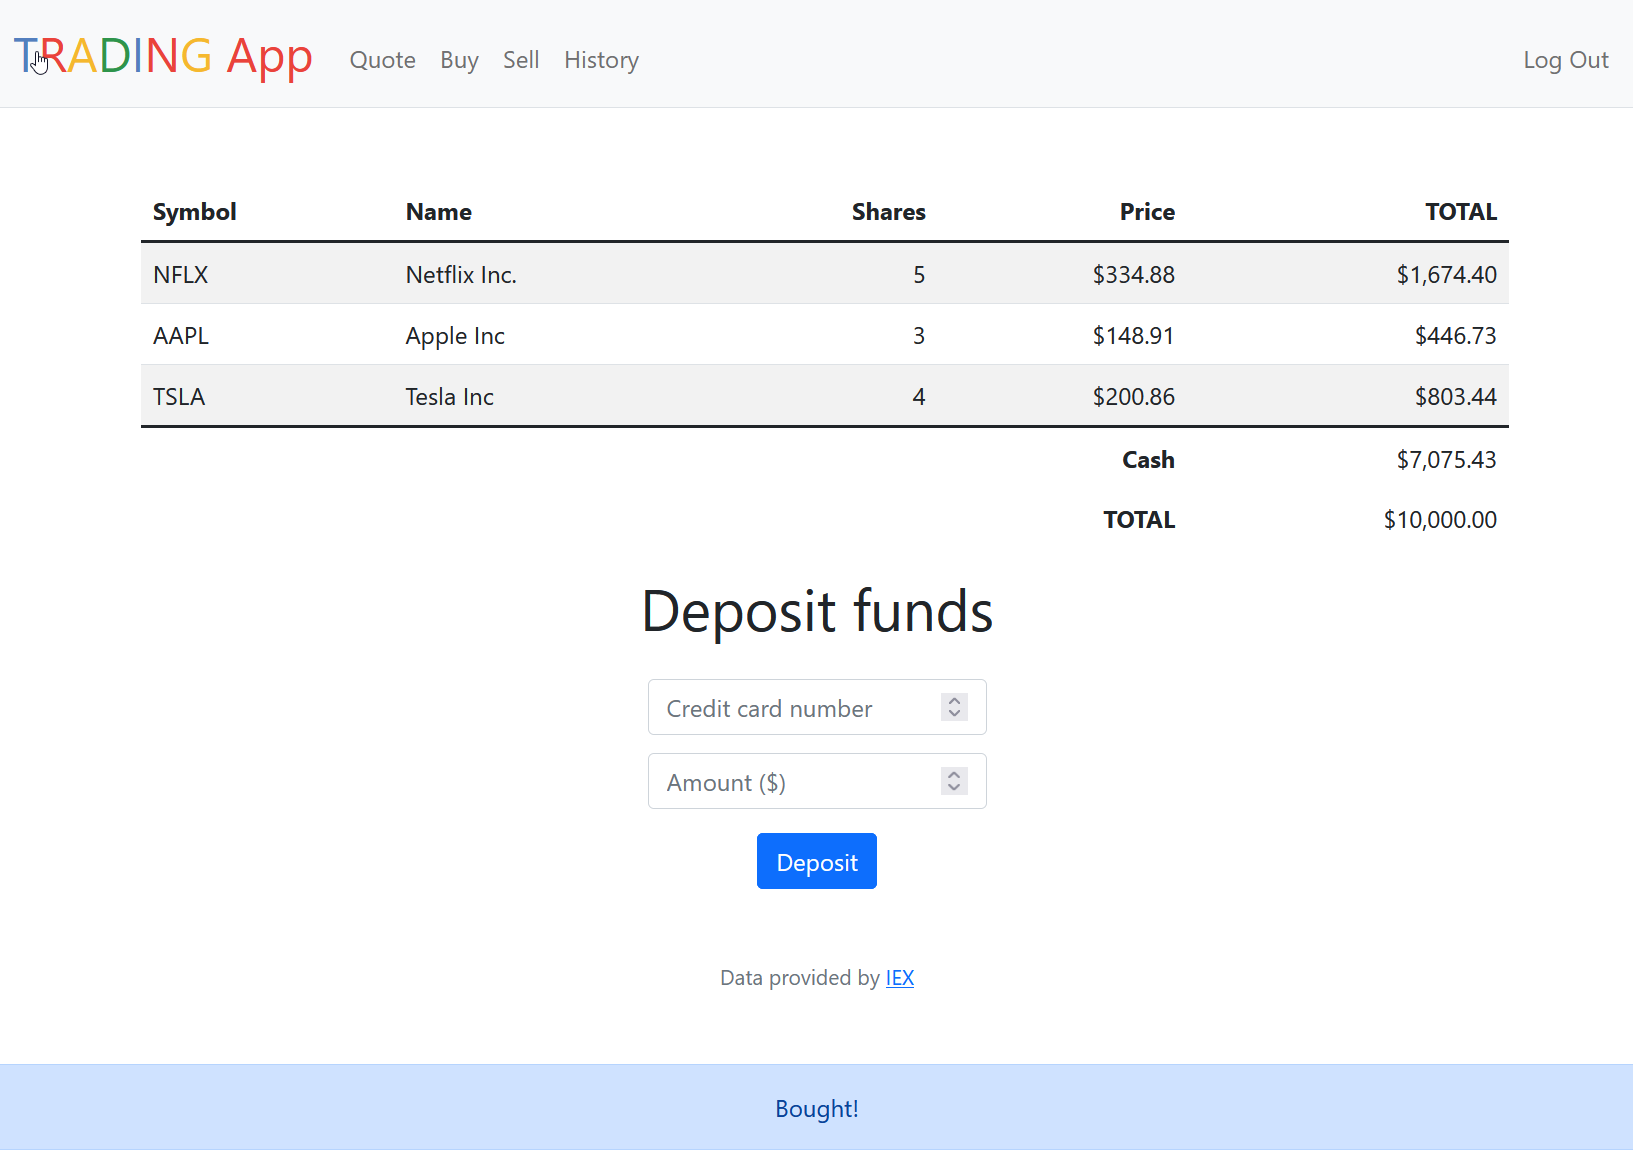The height and width of the screenshot is (1164, 1633).
Task: Click the Symbol column header
Action: [194, 211]
